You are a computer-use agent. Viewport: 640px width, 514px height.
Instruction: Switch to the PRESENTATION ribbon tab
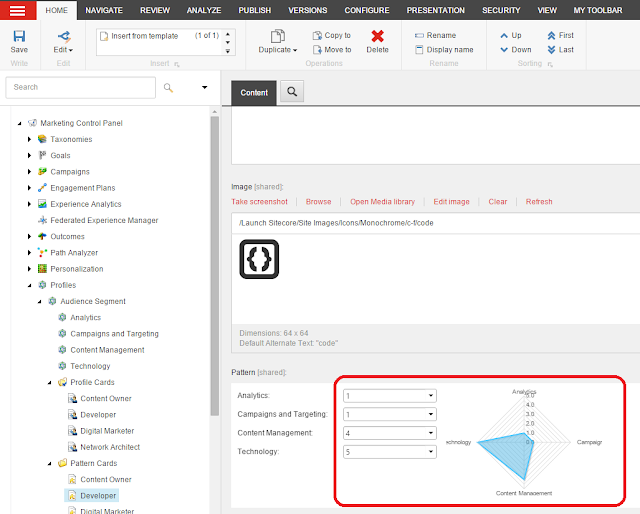[436, 10]
